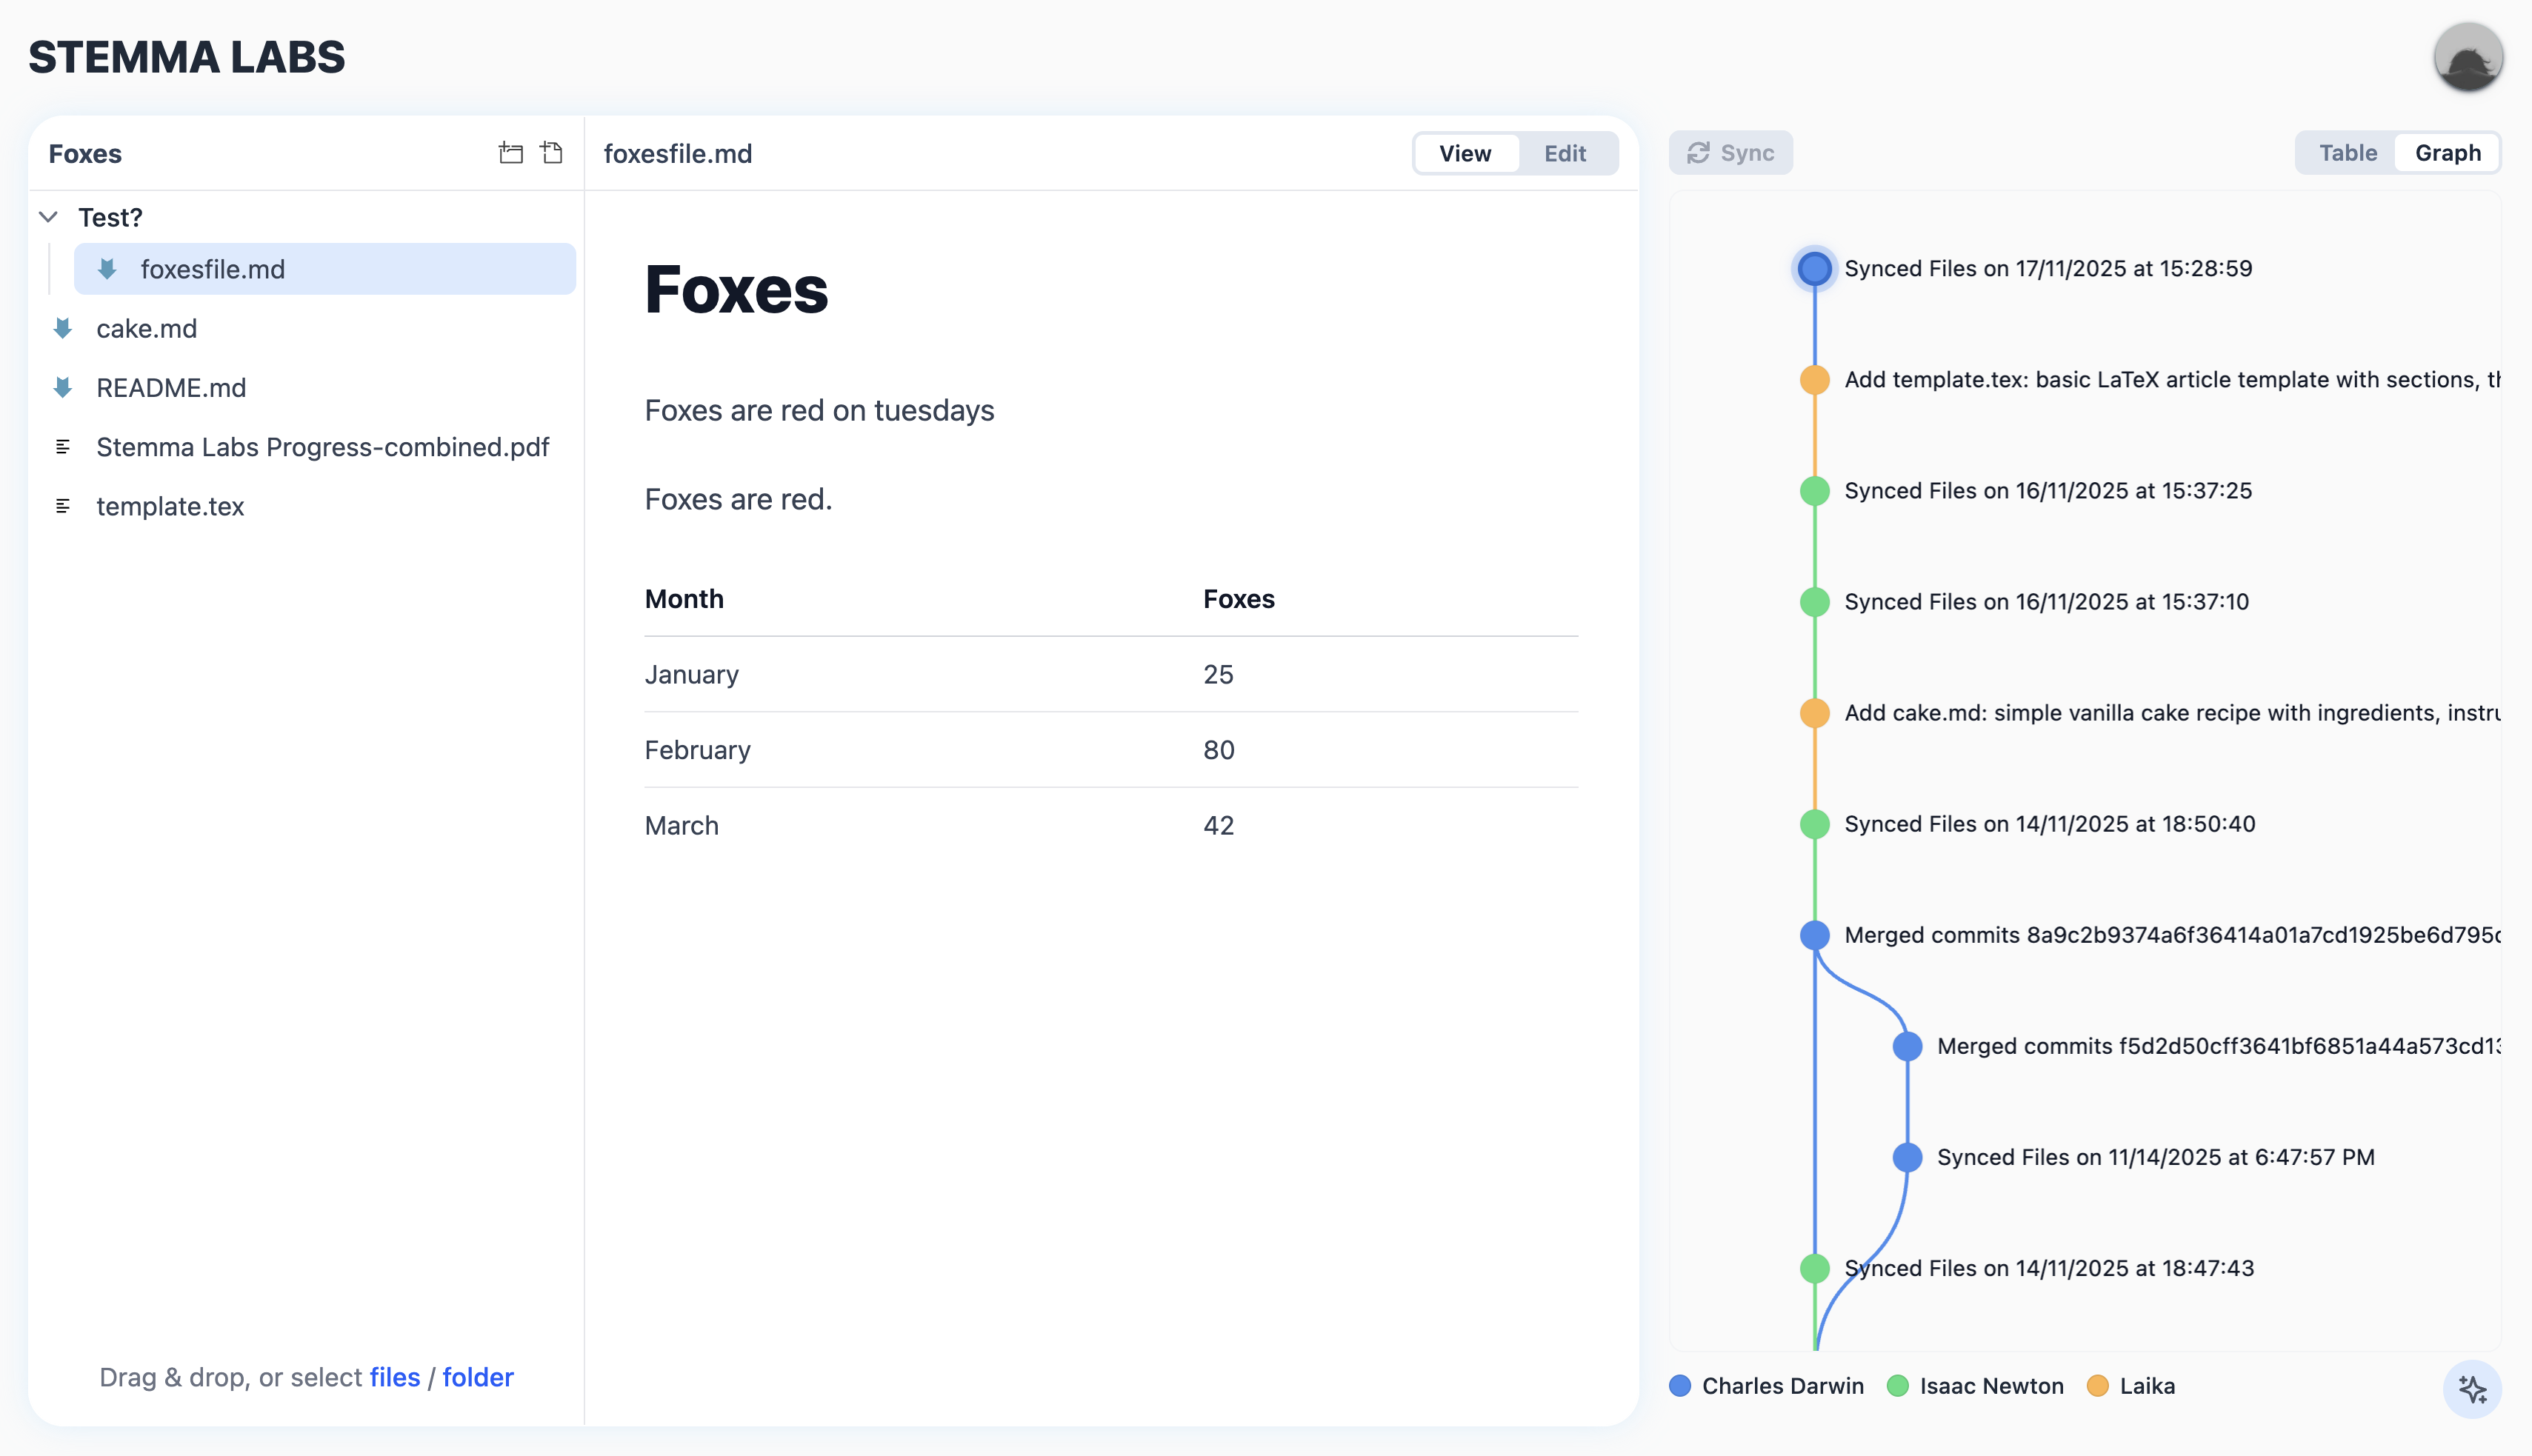2532x1456 pixels.
Task: Click the folder upload link
Action: (477, 1377)
